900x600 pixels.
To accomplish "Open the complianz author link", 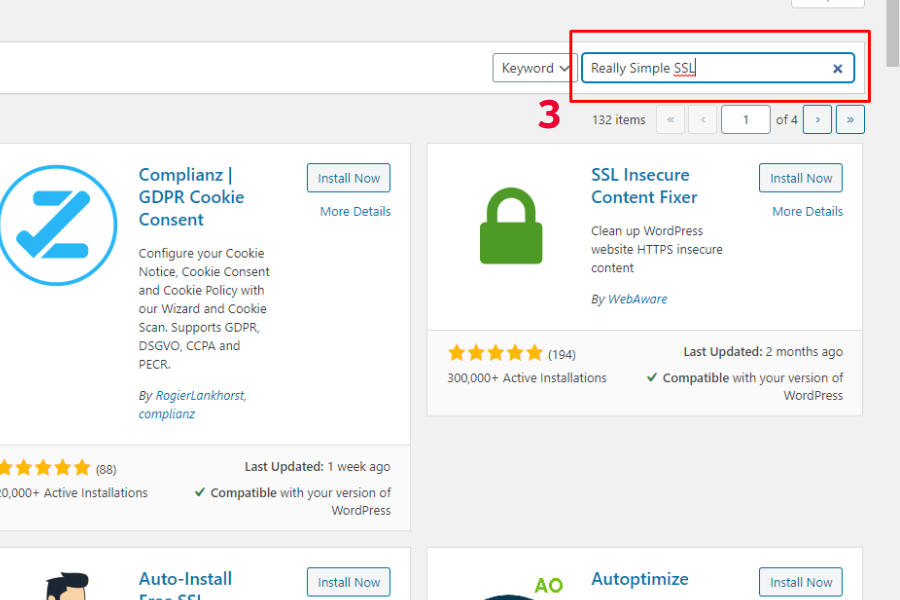I will (x=166, y=414).
